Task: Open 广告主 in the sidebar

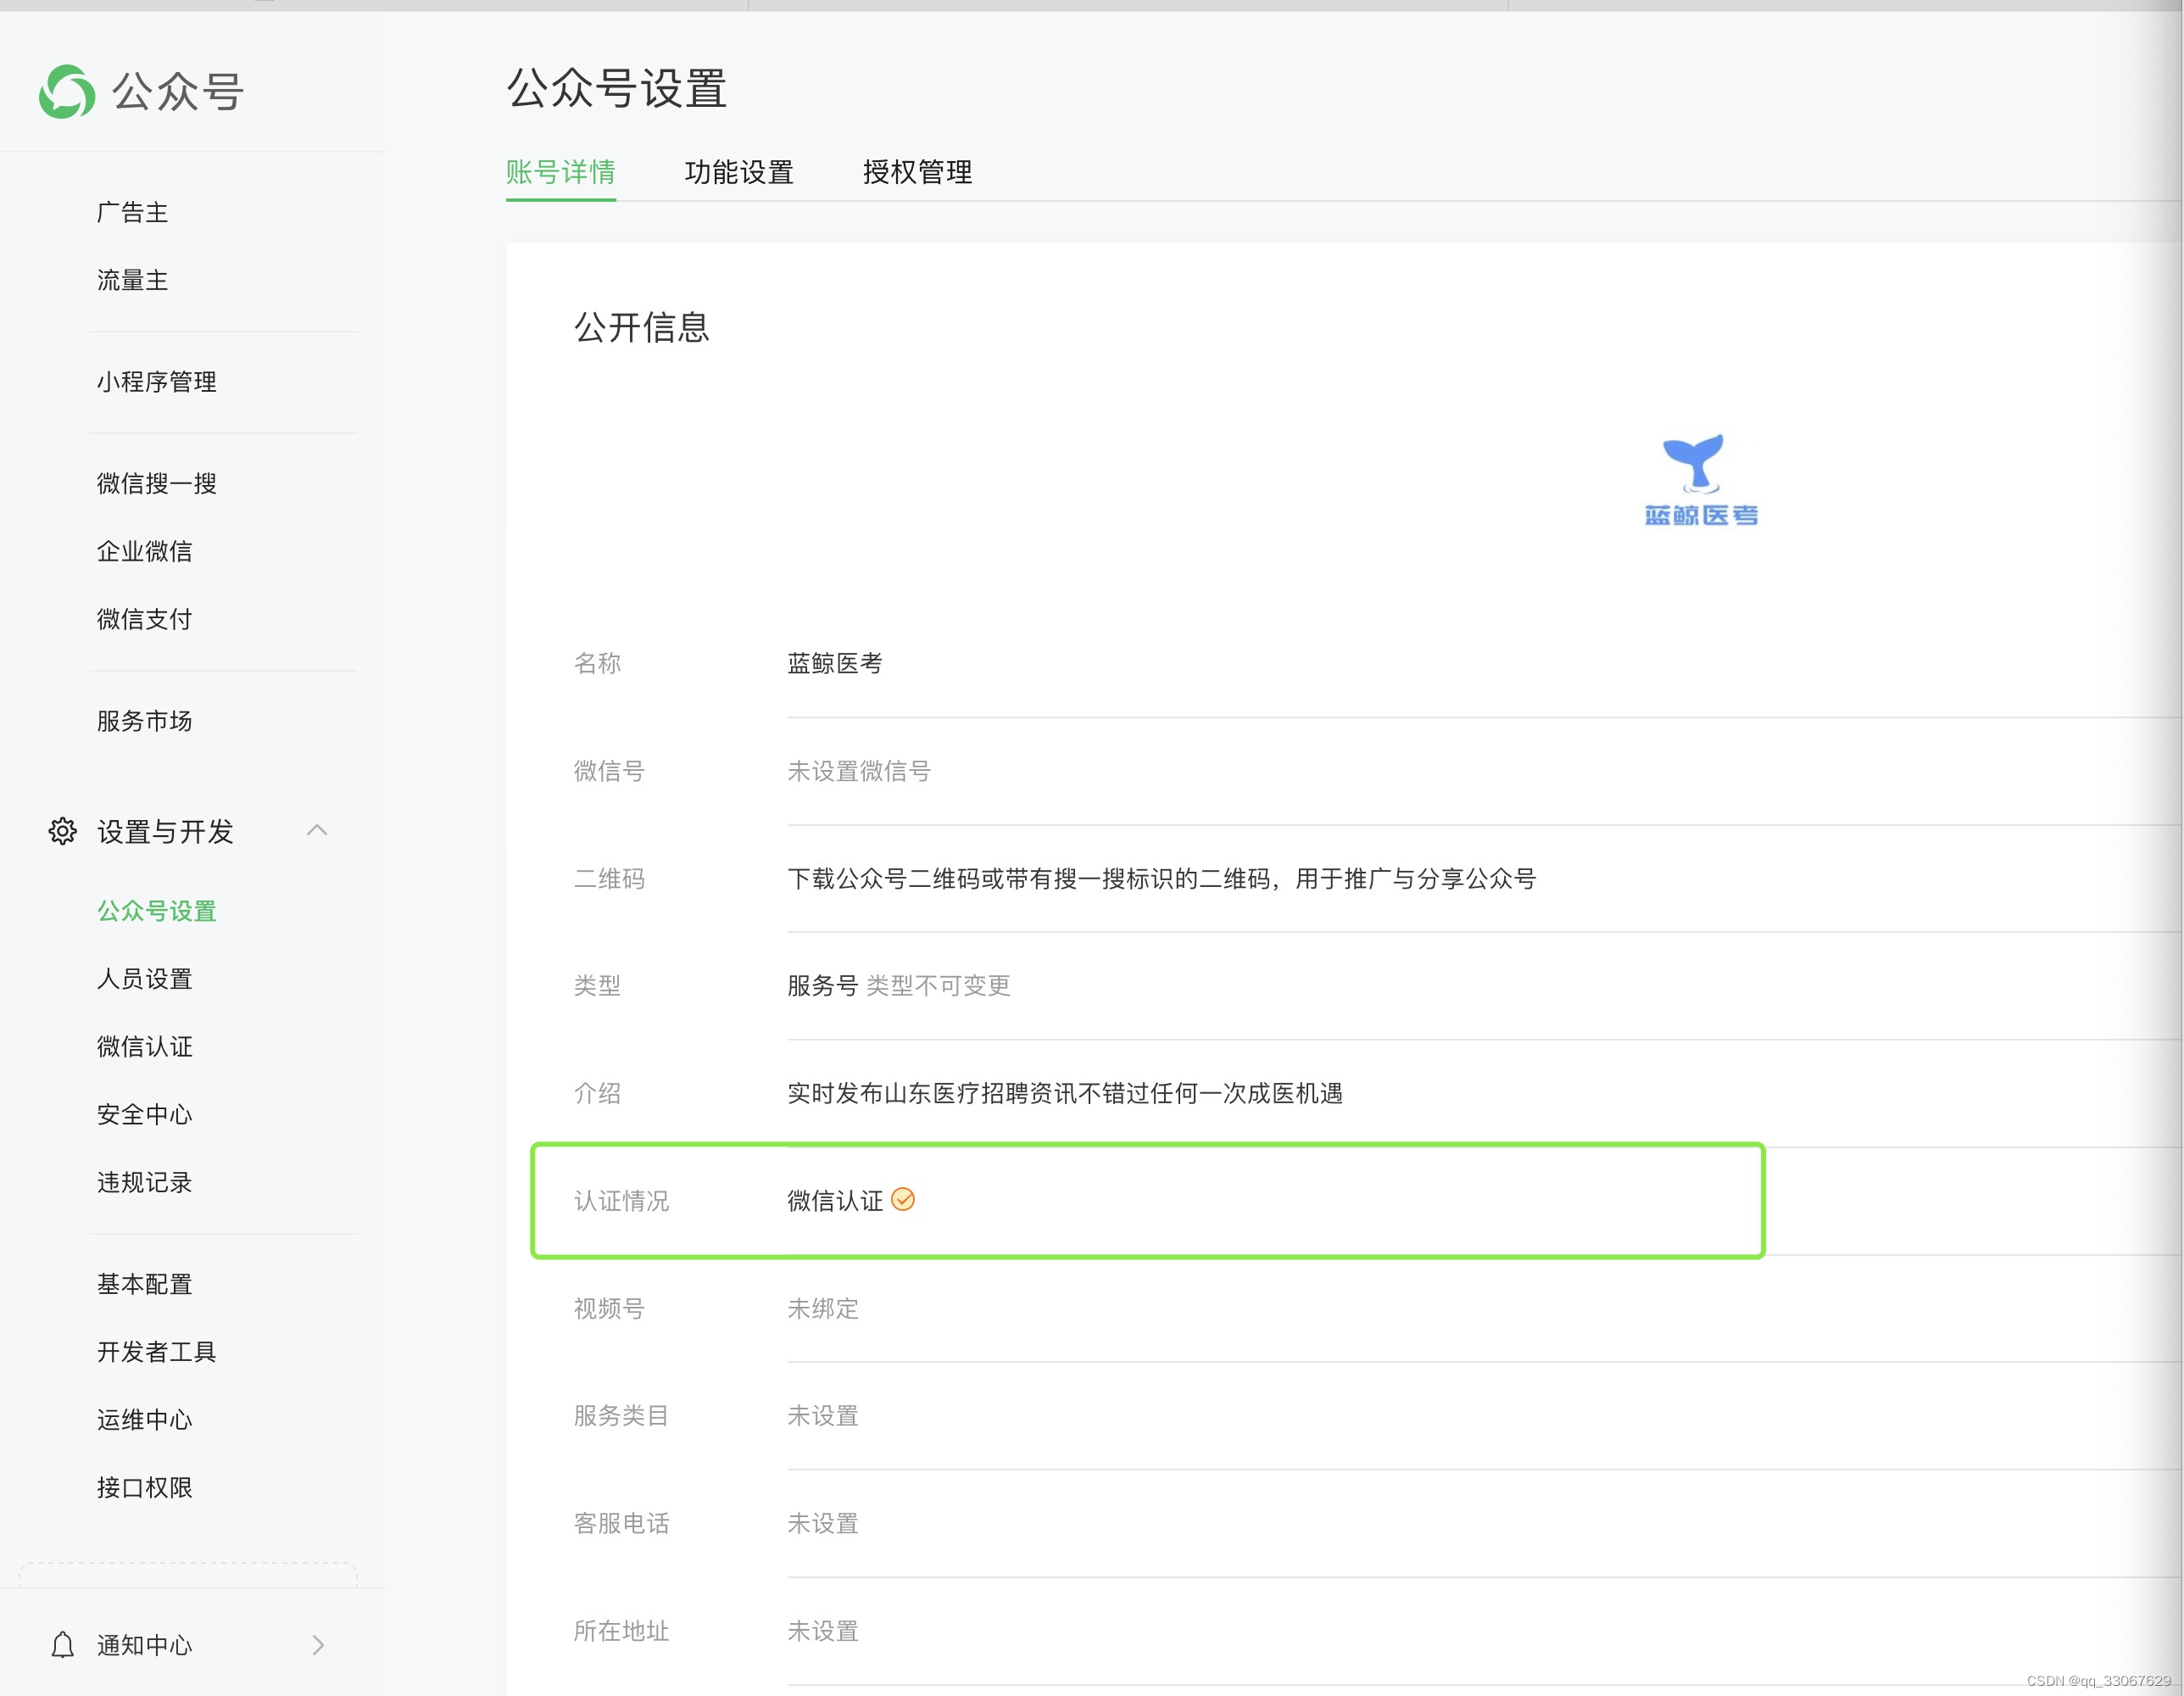Action: 132,212
